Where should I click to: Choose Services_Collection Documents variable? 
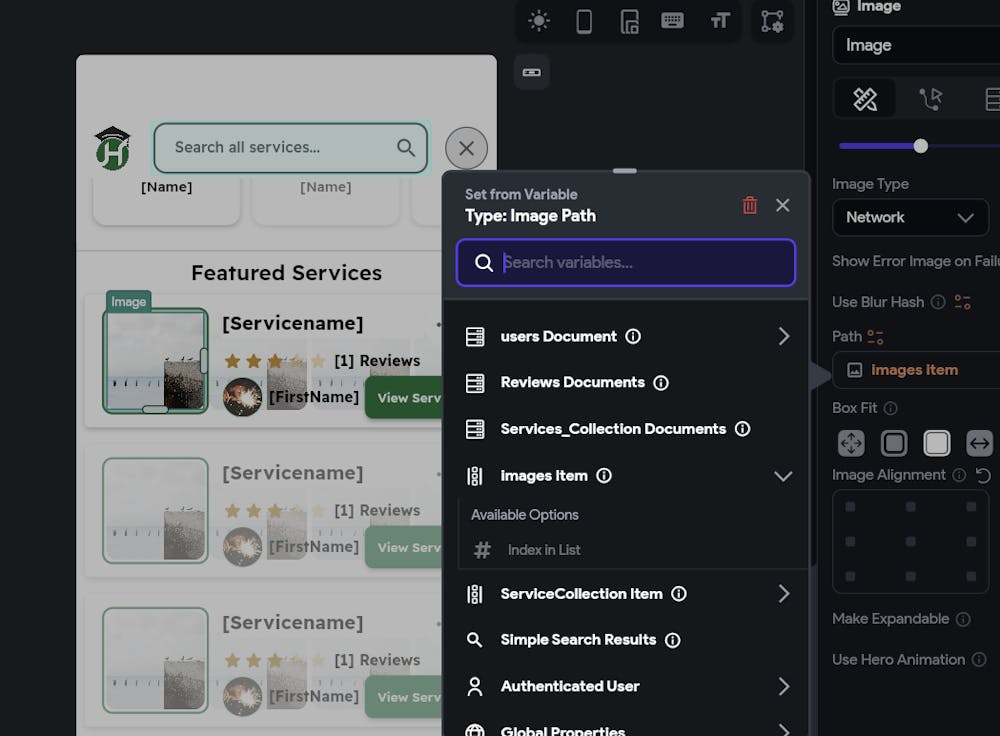(612, 429)
